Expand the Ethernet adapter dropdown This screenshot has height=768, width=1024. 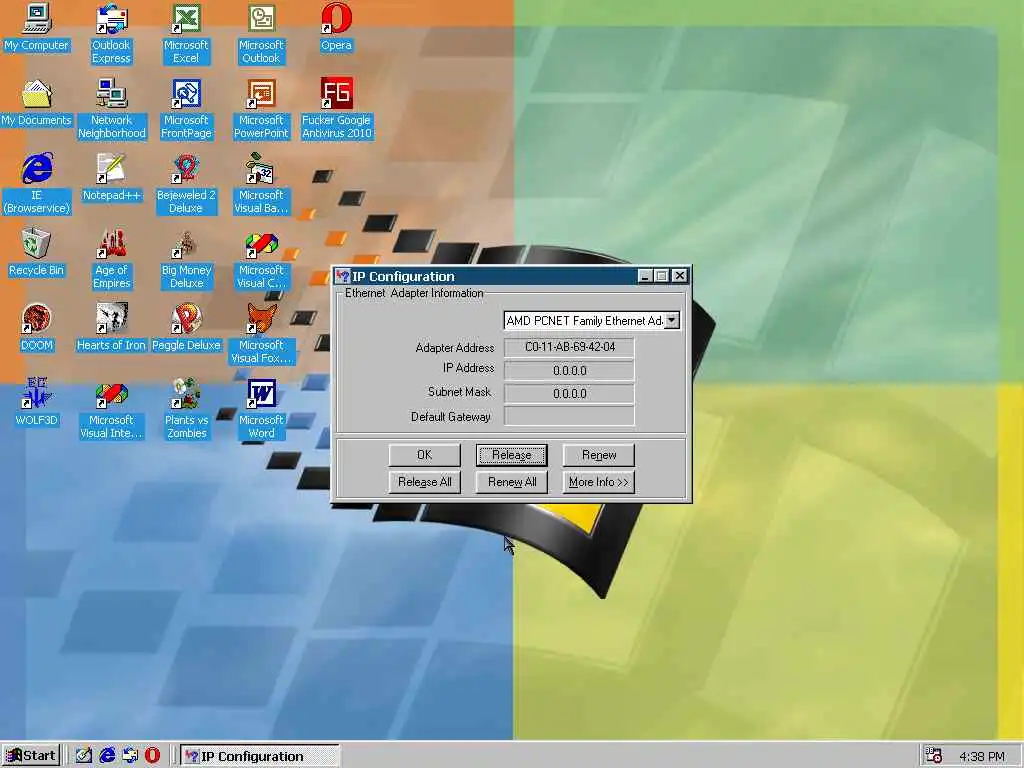click(x=671, y=321)
